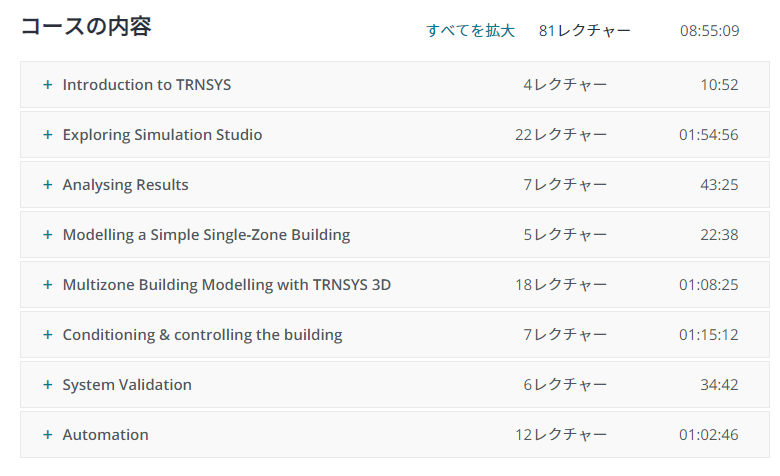Expand the Introduction to TRNSYS section plus icon
Screen dimensions: 780x476
coord(48,85)
